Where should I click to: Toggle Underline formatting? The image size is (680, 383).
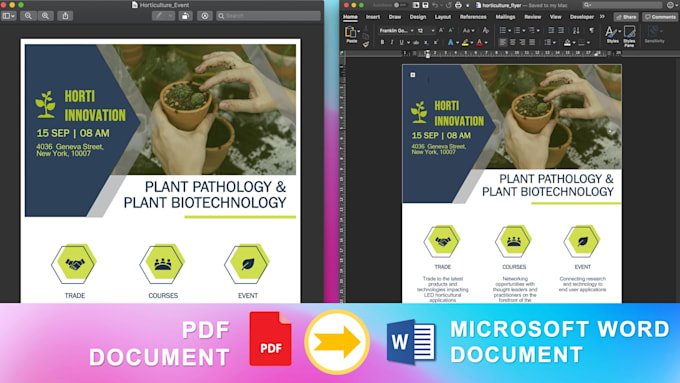(402, 42)
